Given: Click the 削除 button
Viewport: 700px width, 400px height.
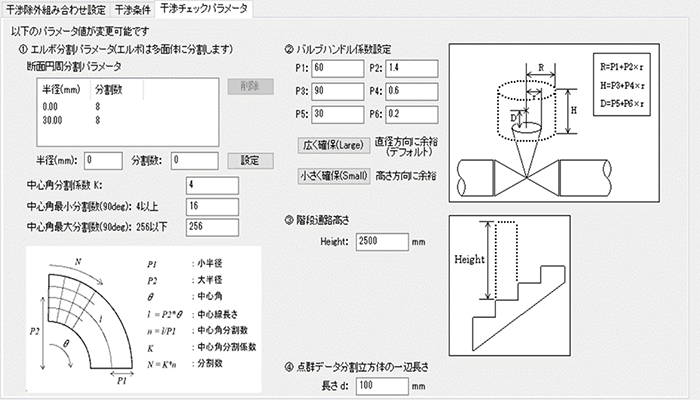Looking at the screenshot, I should click(249, 87).
